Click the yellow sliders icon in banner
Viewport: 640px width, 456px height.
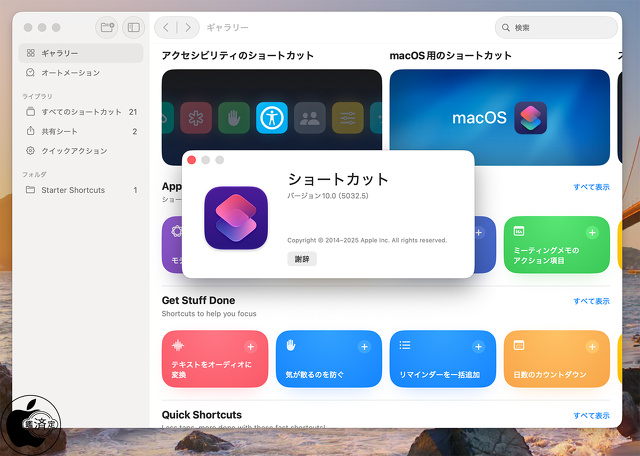point(348,118)
